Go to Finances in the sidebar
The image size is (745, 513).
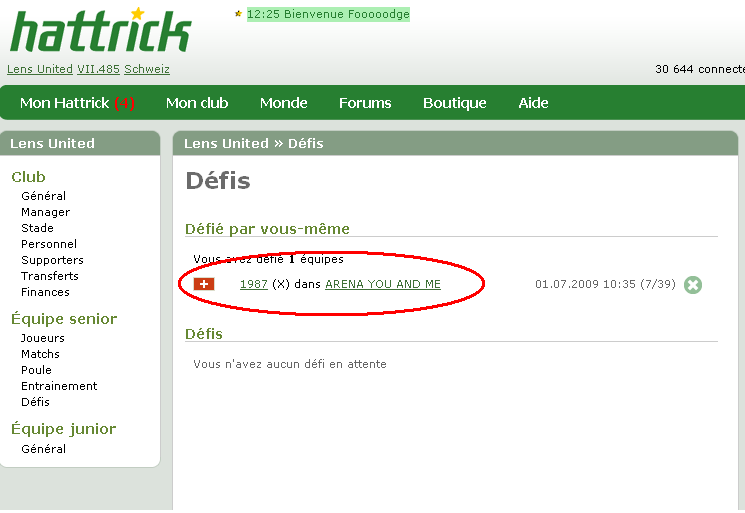45,292
